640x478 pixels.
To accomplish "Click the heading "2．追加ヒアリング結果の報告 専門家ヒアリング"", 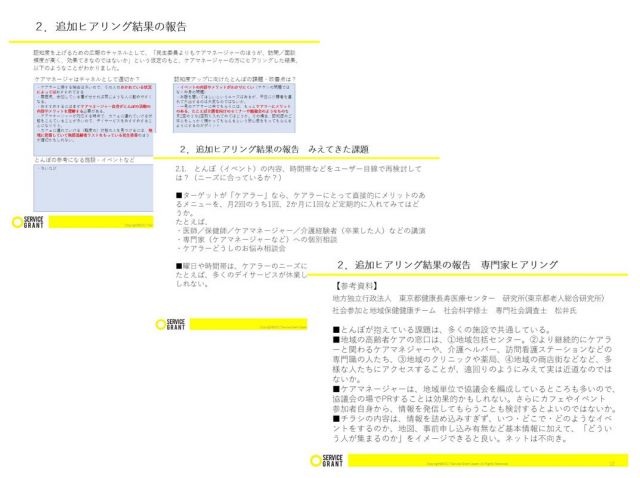I will pyautogui.click(x=447, y=265).
